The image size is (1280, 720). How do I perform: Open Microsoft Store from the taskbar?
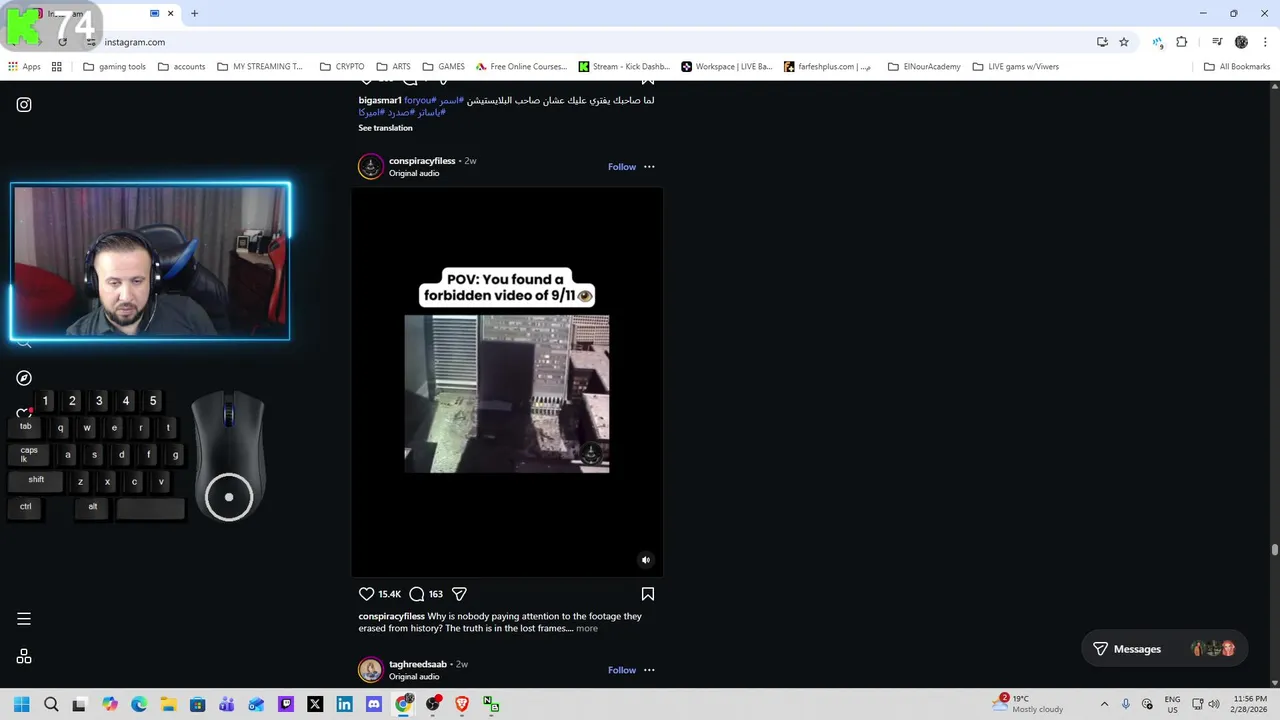click(x=197, y=704)
